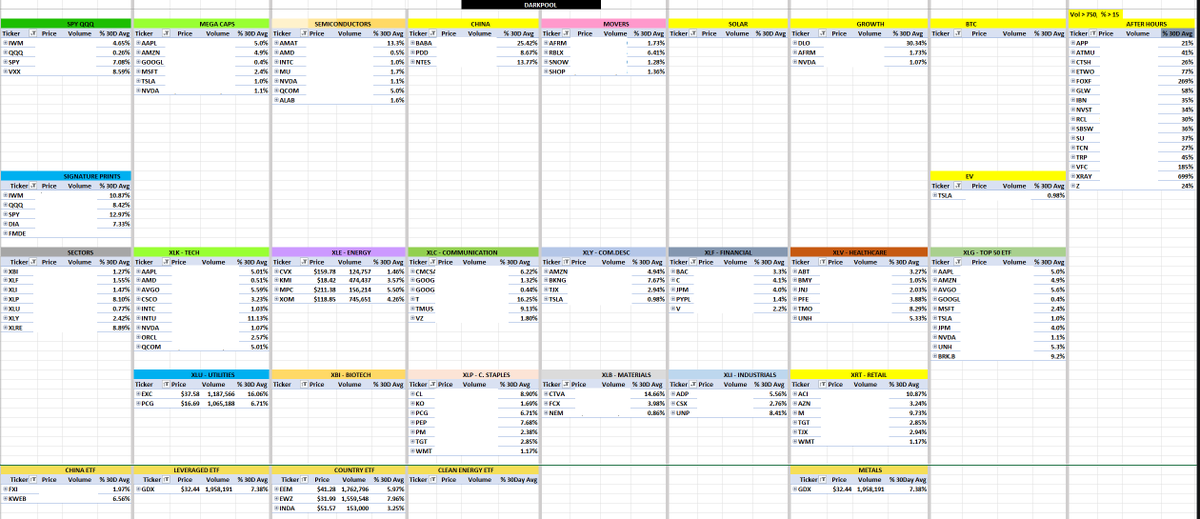This screenshot has height=519, width=1200.
Task: Open Ticker filter in XLE - ENERGY table
Action: click(303, 261)
